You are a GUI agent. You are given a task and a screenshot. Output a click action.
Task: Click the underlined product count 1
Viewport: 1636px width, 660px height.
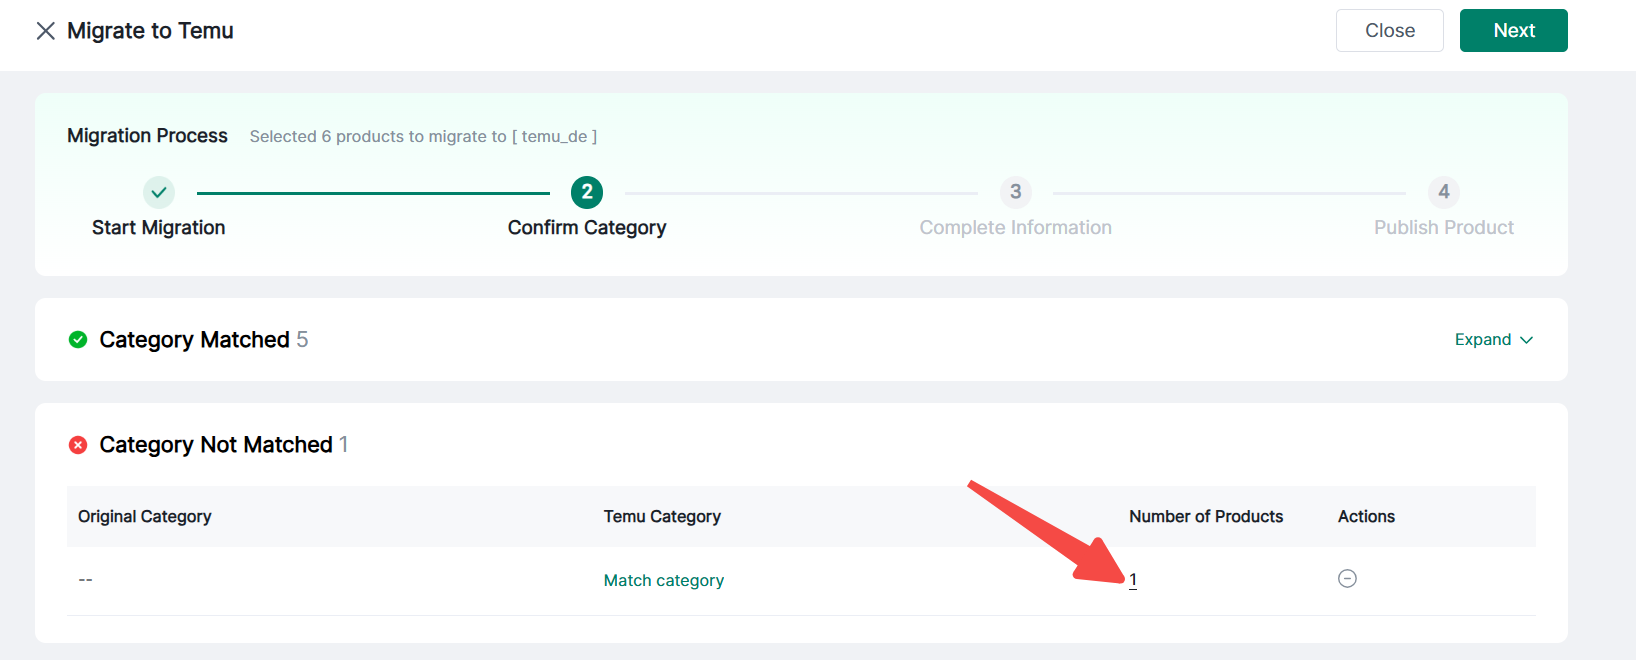(1133, 580)
